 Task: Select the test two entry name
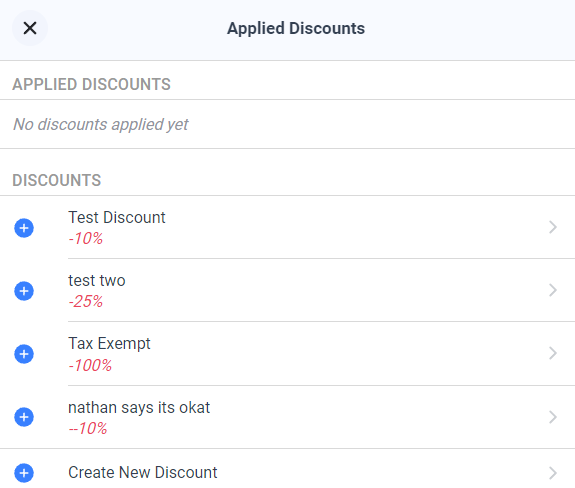tap(97, 281)
